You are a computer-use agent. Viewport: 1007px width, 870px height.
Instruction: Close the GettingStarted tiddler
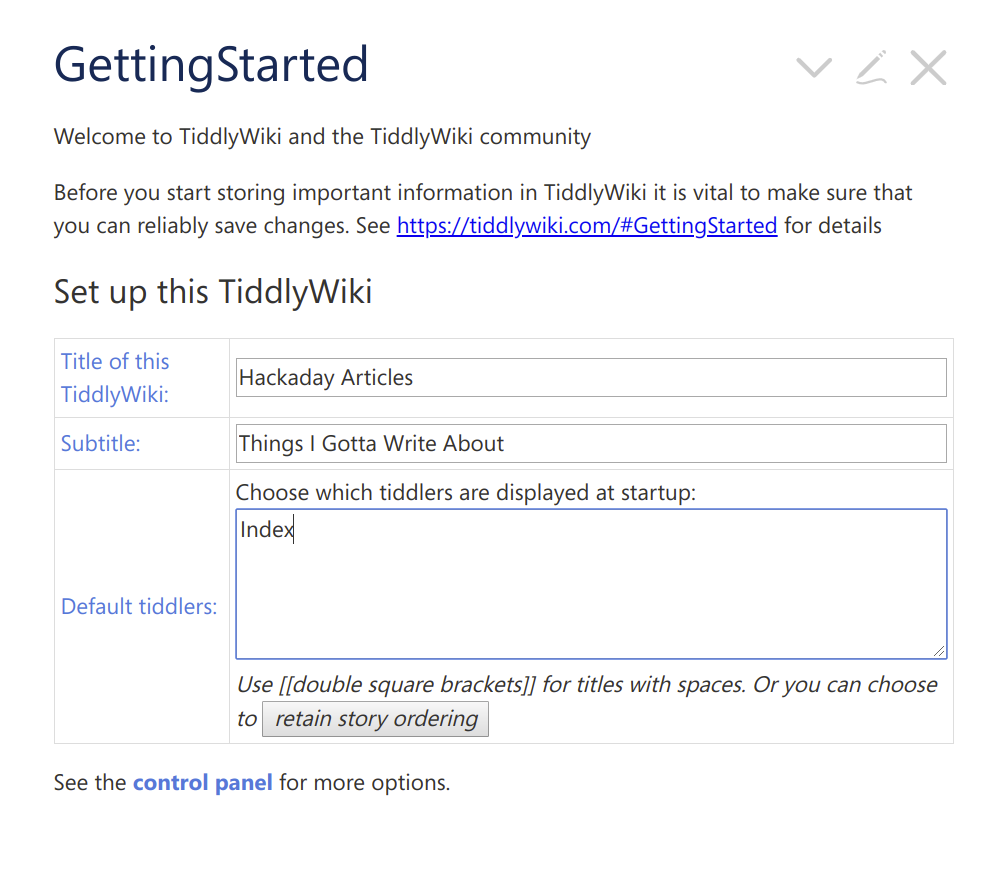[928, 68]
